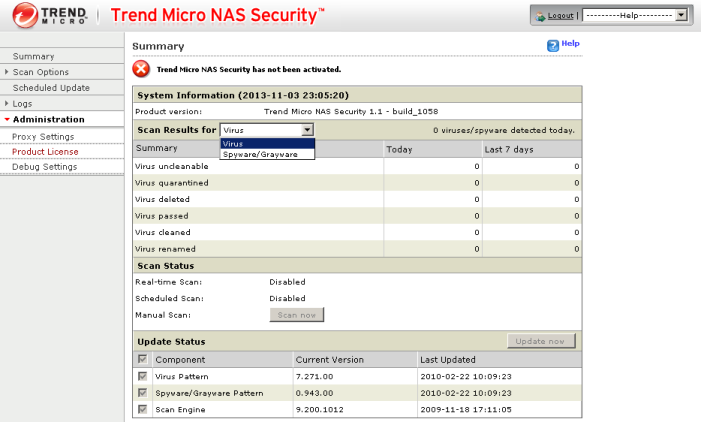The height and width of the screenshot is (422, 701).
Task: Click the Current Version column header
Action: click(x=330, y=359)
